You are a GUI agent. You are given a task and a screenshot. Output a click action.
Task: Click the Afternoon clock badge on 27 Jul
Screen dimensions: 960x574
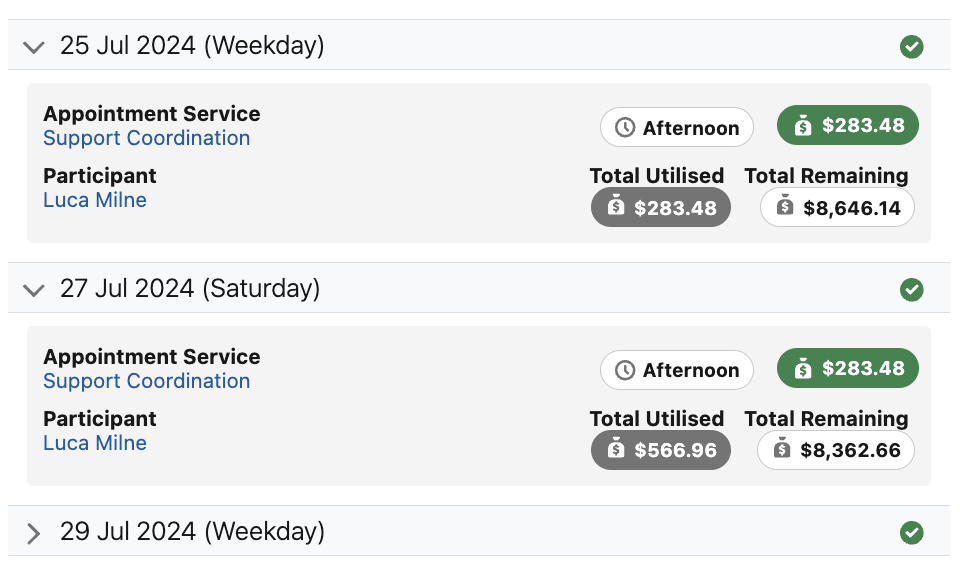(677, 370)
